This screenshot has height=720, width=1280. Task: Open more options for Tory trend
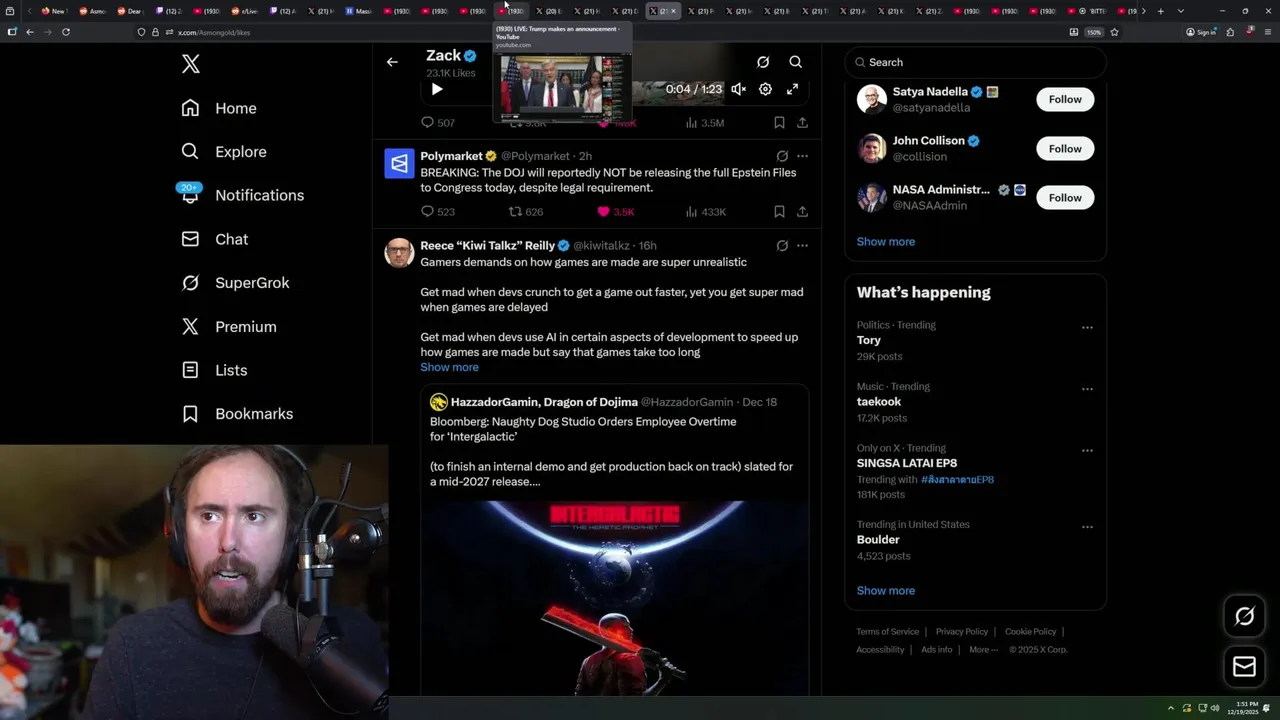click(1087, 327)
